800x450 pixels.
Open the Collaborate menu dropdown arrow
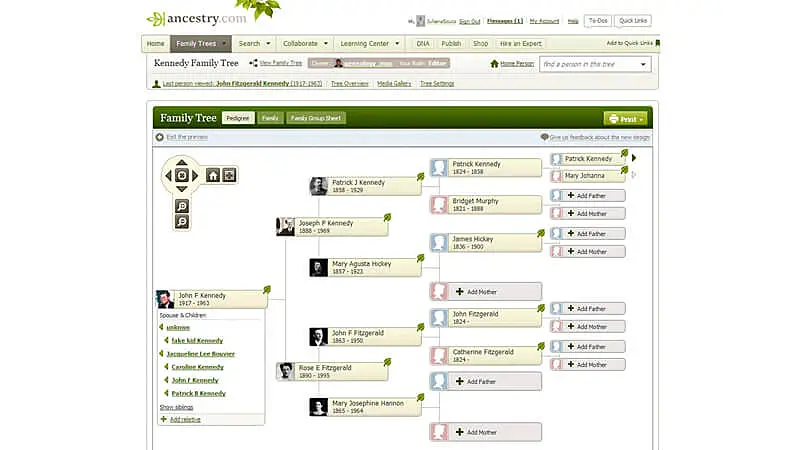click(326, 43)
